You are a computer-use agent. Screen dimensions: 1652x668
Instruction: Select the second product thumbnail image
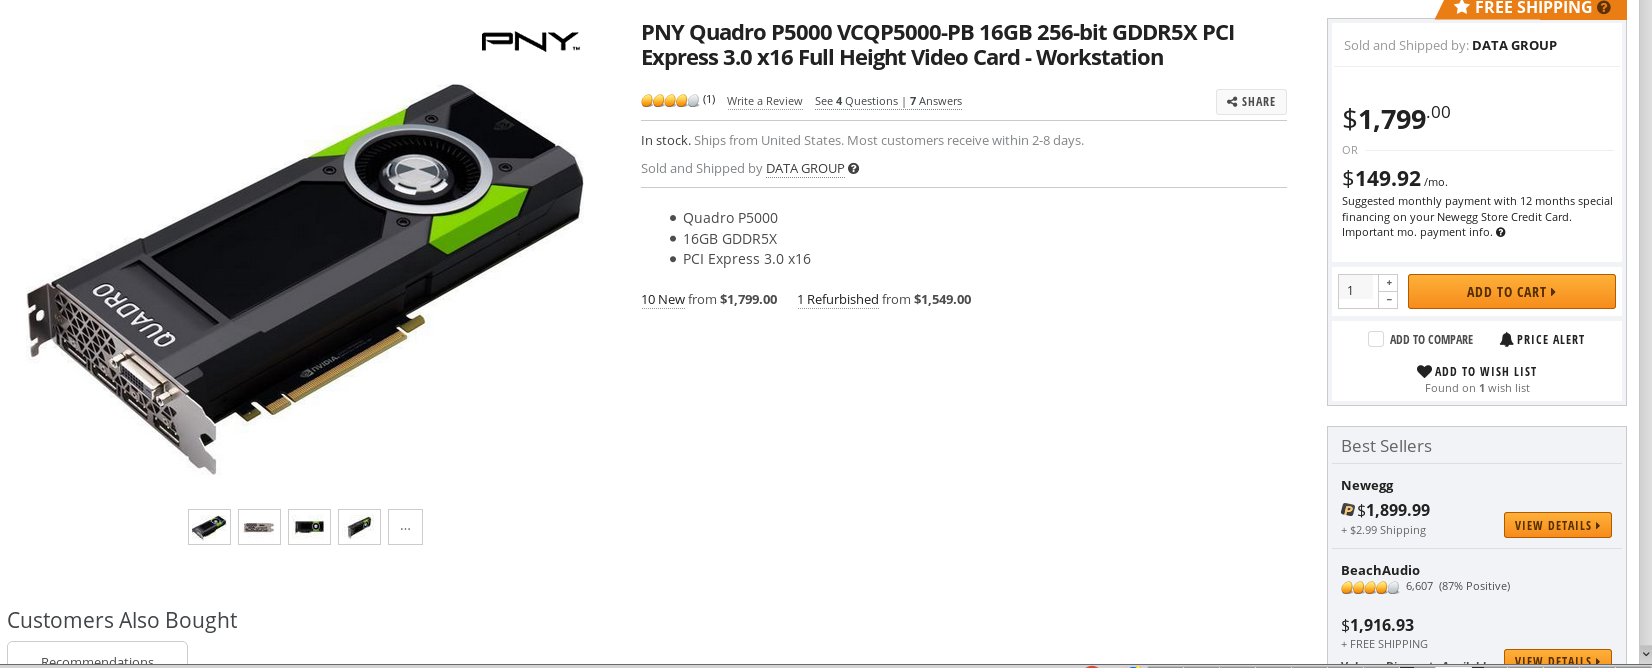[x=259, y=527]
